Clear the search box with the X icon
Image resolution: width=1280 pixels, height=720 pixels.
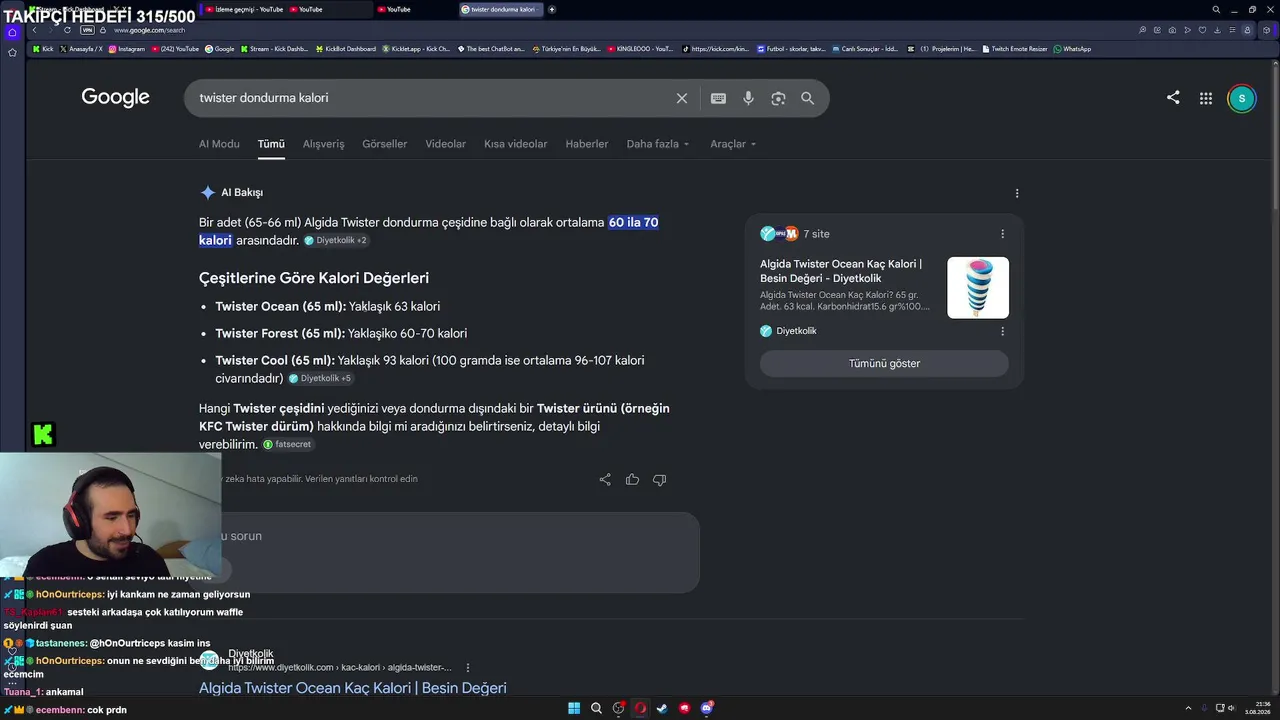[682, 98]
